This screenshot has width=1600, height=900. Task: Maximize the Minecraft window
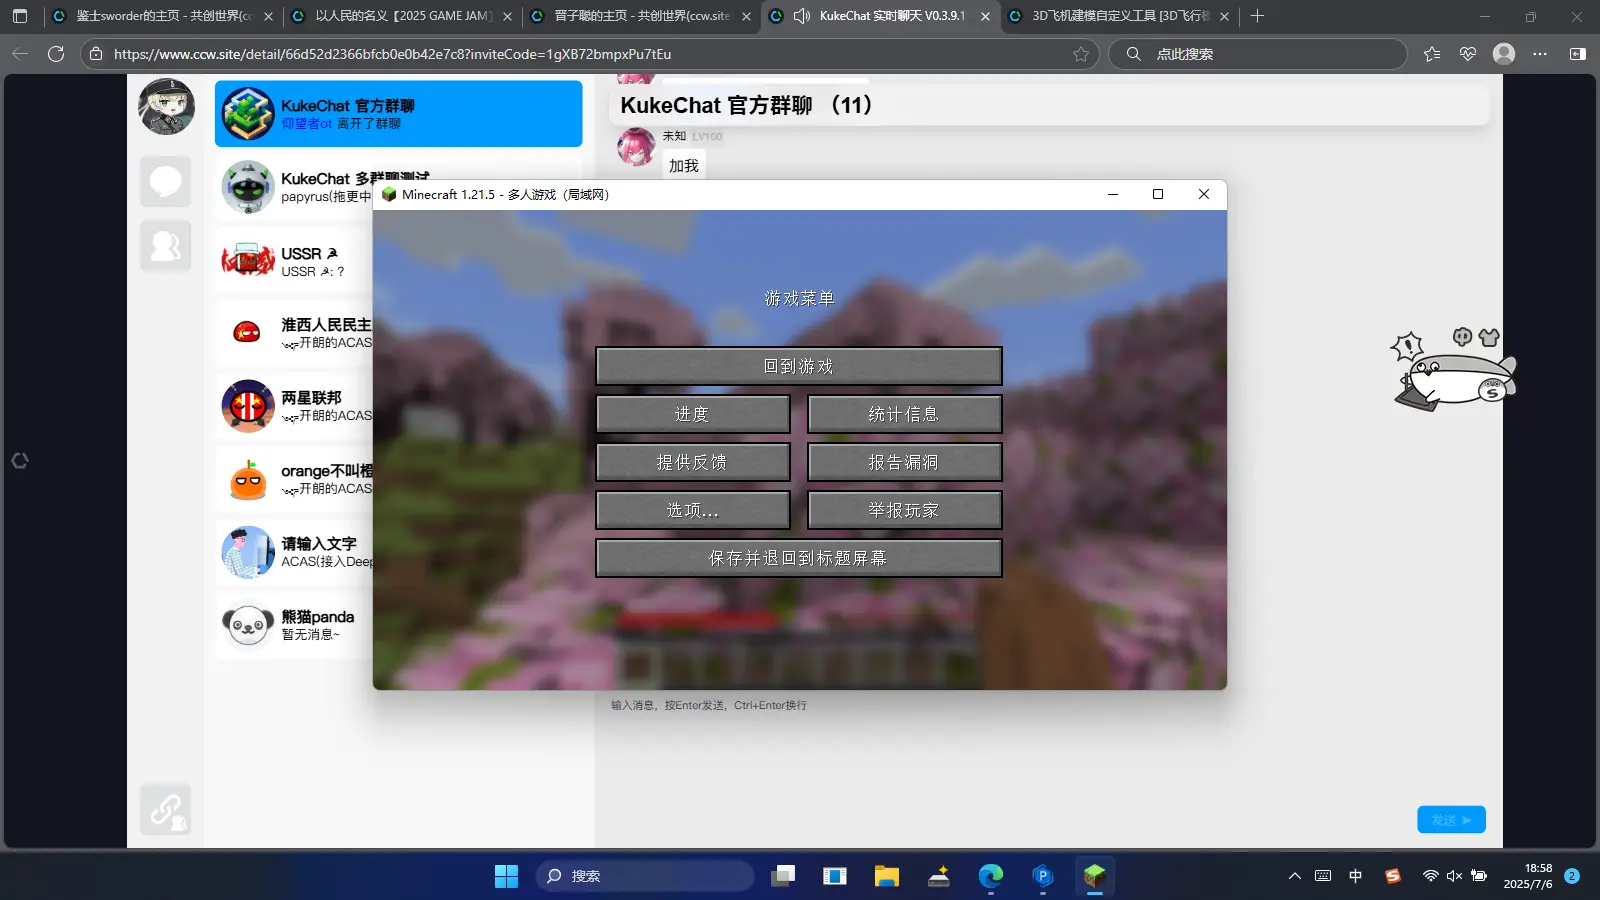coord(1158,194)
